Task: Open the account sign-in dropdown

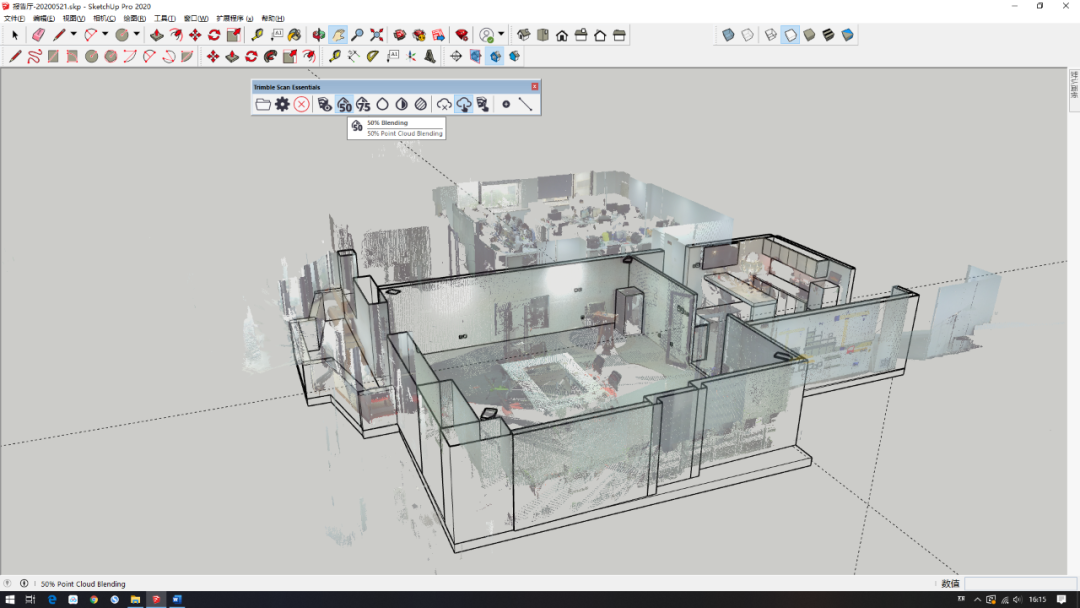Action: tap(501, 35)
